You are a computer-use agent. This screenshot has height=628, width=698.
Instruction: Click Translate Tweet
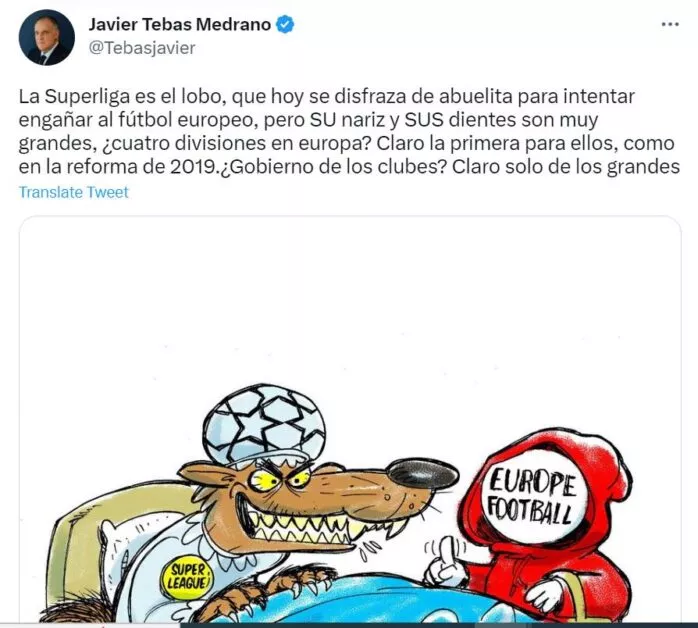(73, 192)
